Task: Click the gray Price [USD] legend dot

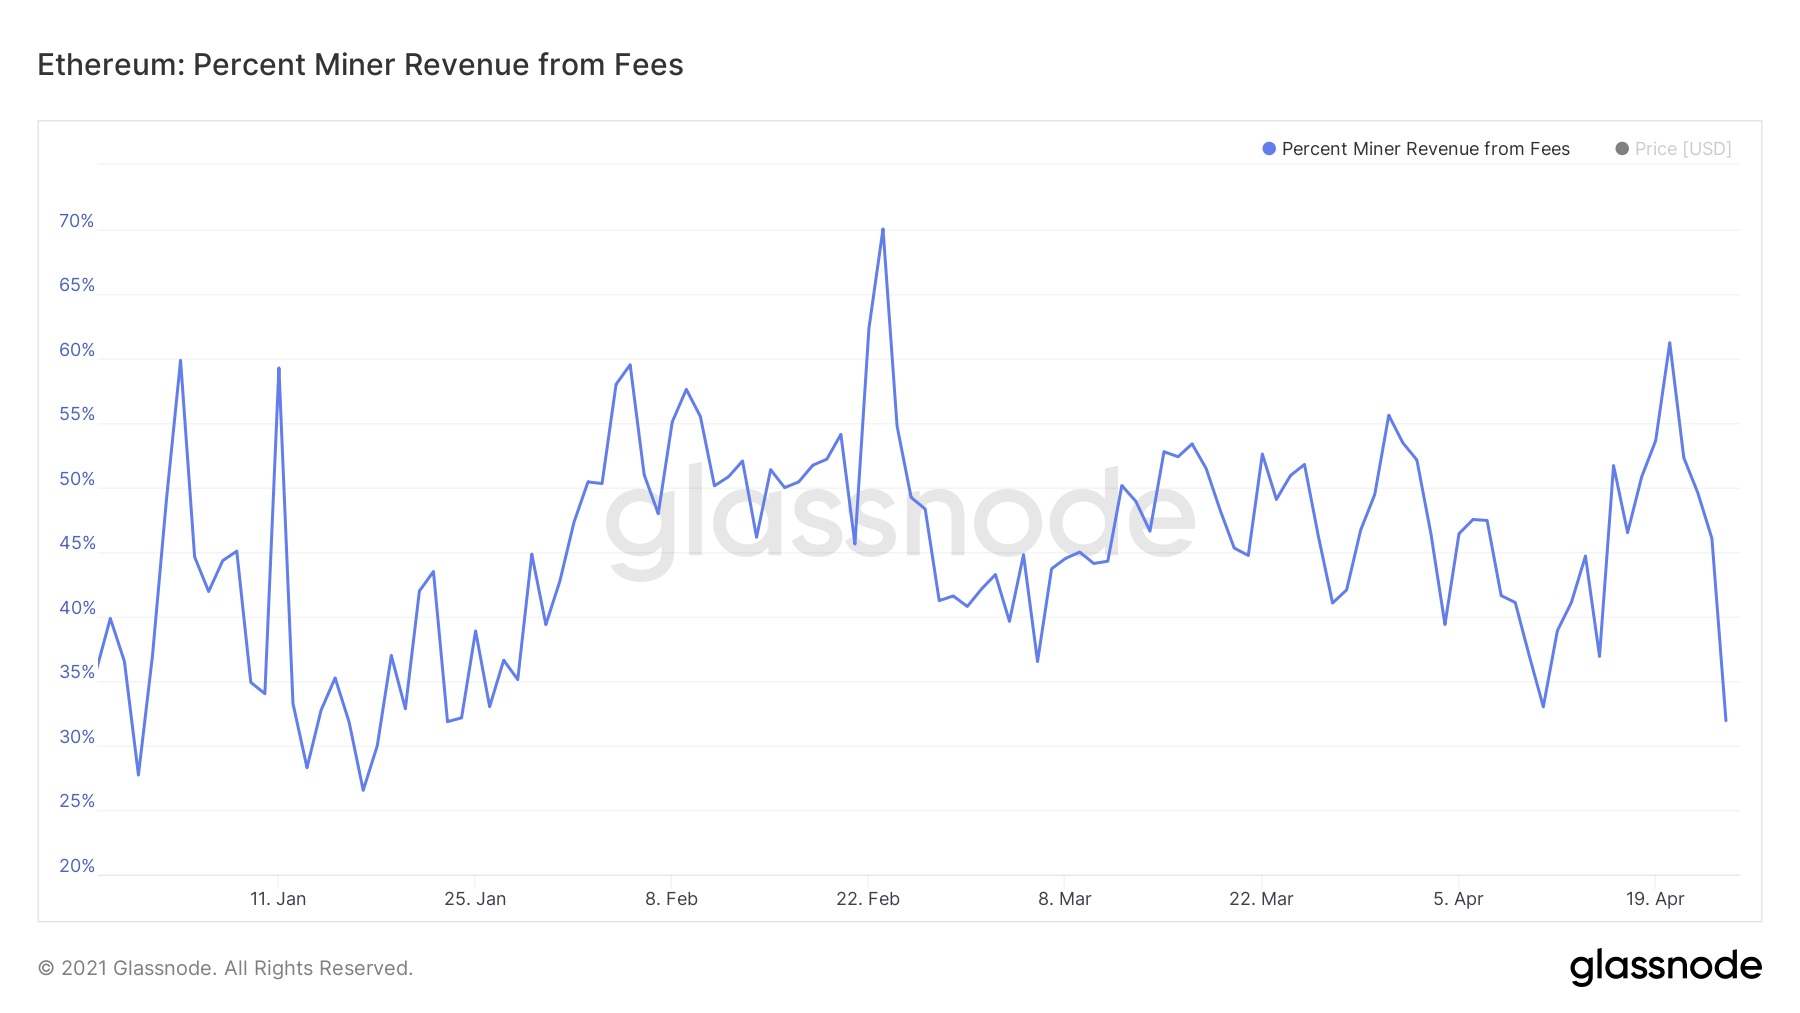Action: [x=1621, y=149]
